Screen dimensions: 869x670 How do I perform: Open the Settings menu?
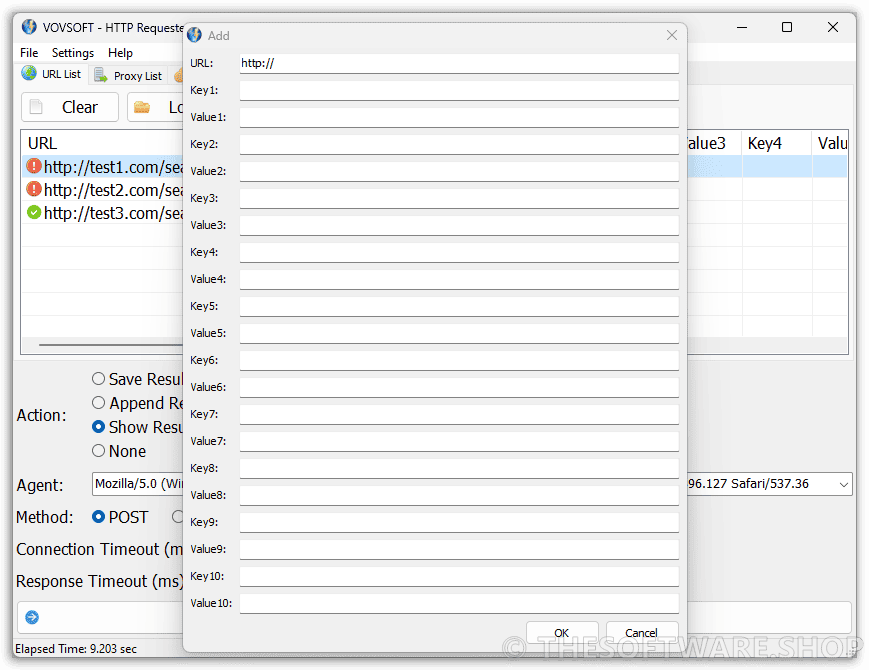point(73,53)
